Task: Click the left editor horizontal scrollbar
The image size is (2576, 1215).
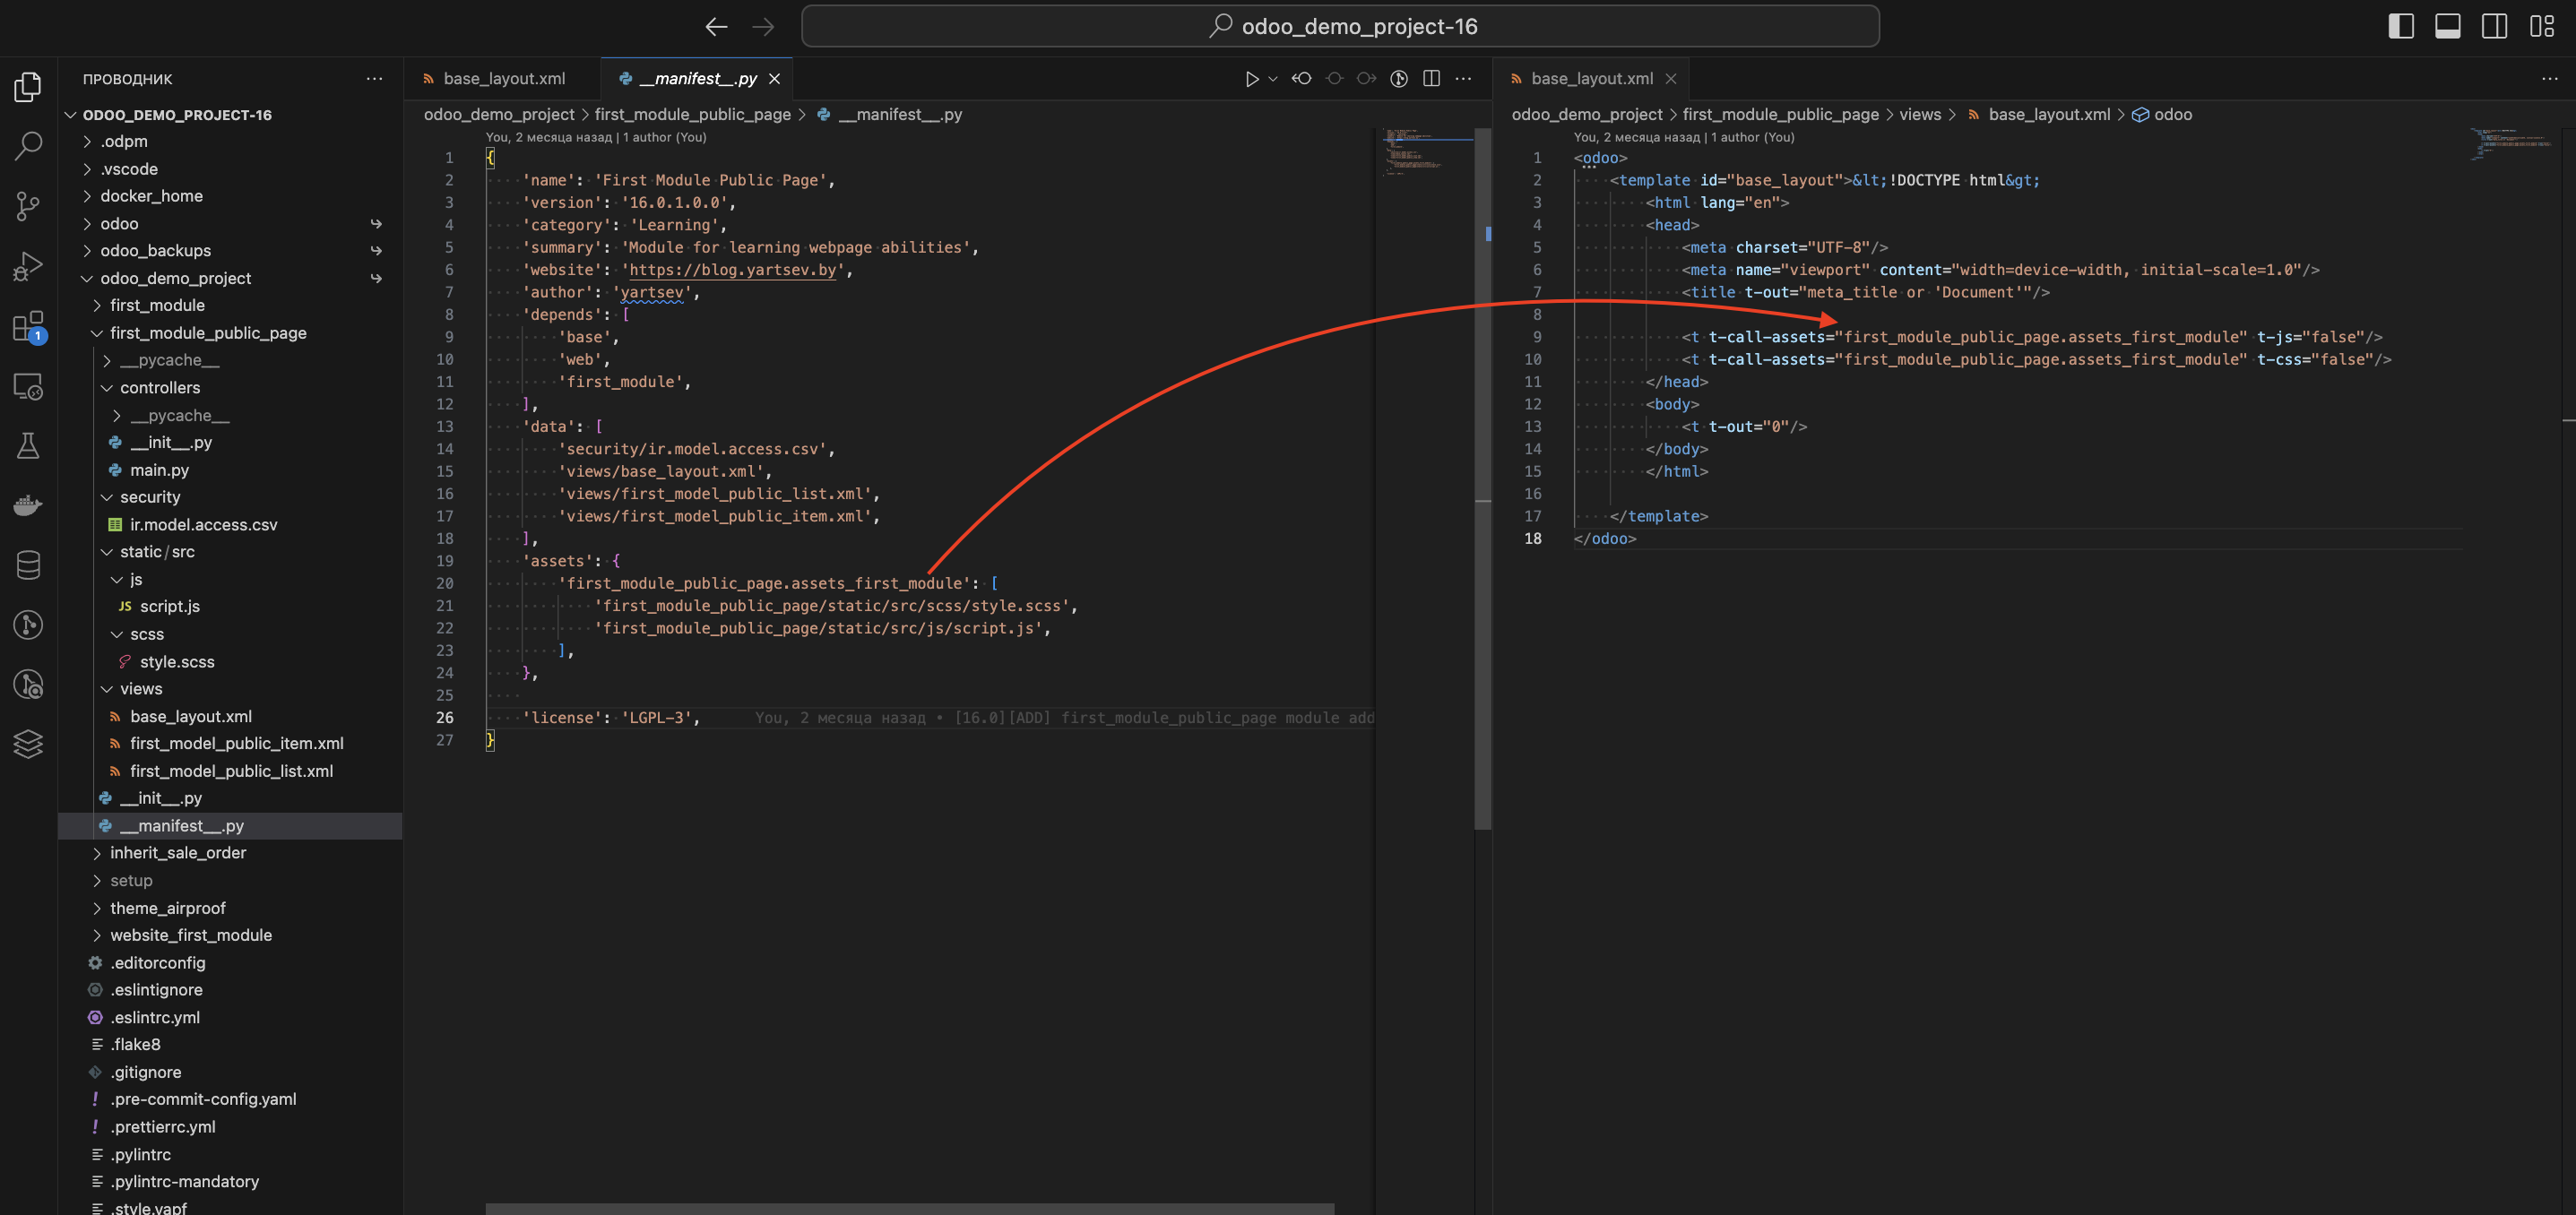Action: click(909, 1209)
